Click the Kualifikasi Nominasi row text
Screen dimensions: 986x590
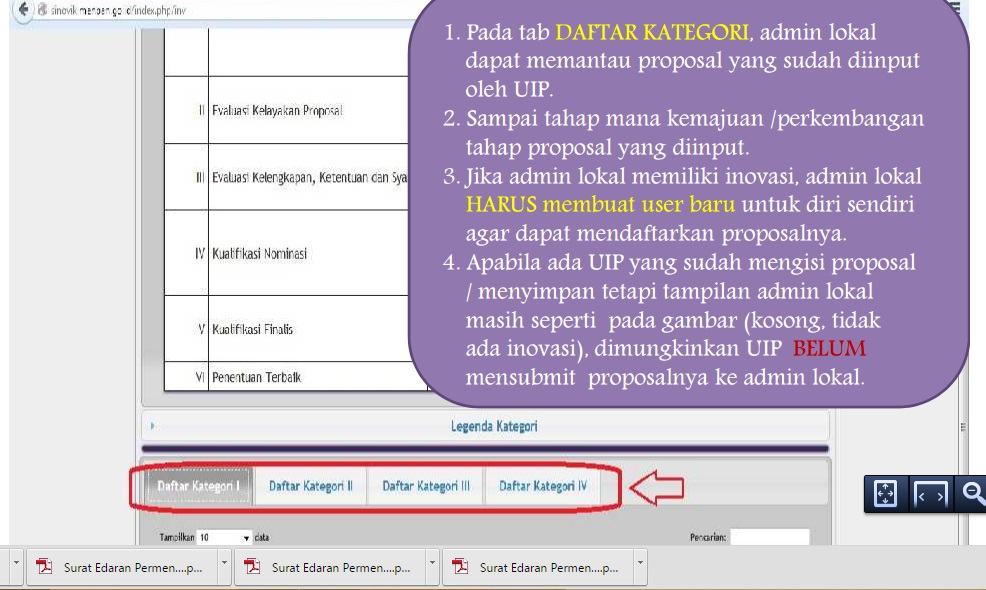(260, 253)
